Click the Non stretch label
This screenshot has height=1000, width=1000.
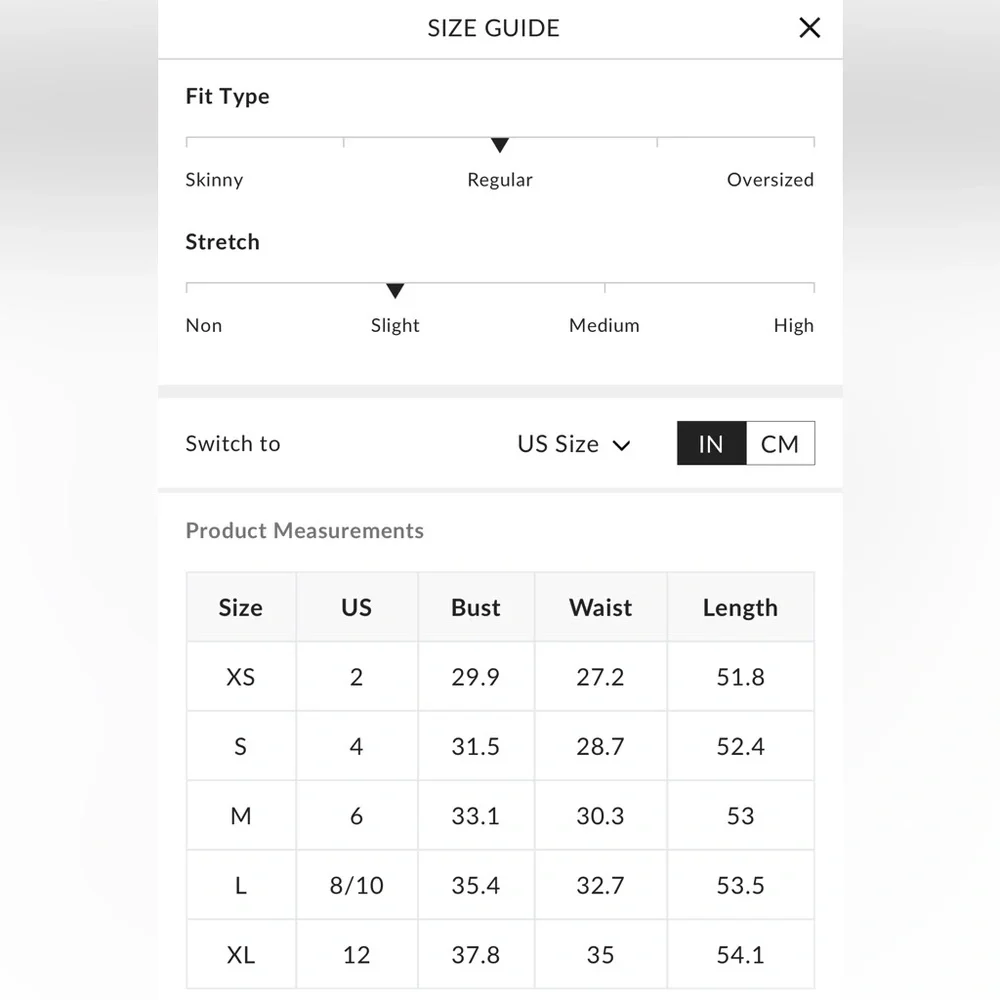coord(204,325)
